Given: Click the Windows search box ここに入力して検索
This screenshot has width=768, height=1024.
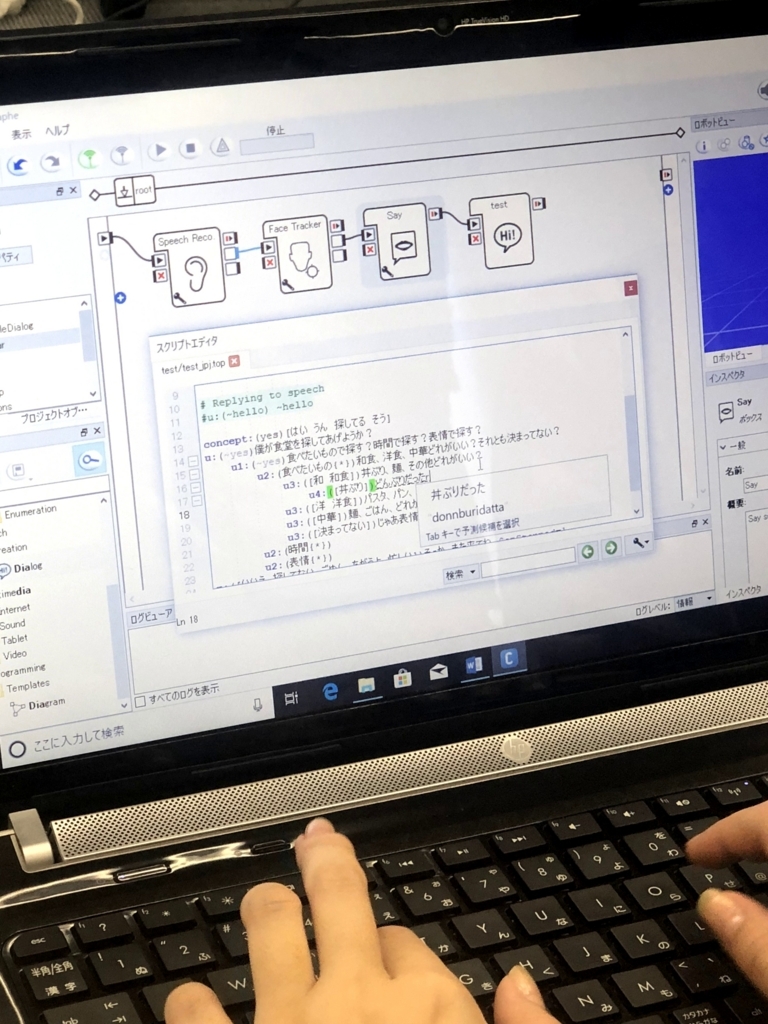Looking at the screenshot, I should pyautogui.click(x=78, y=738).
